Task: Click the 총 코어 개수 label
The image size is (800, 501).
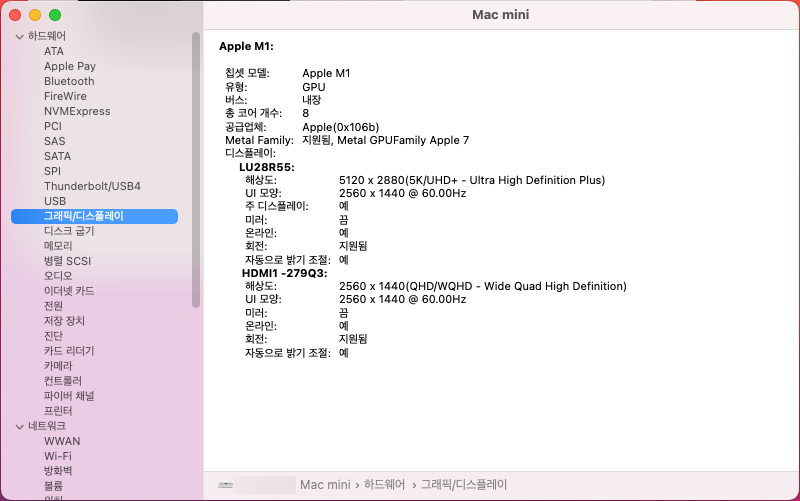Action: [253, 113]
